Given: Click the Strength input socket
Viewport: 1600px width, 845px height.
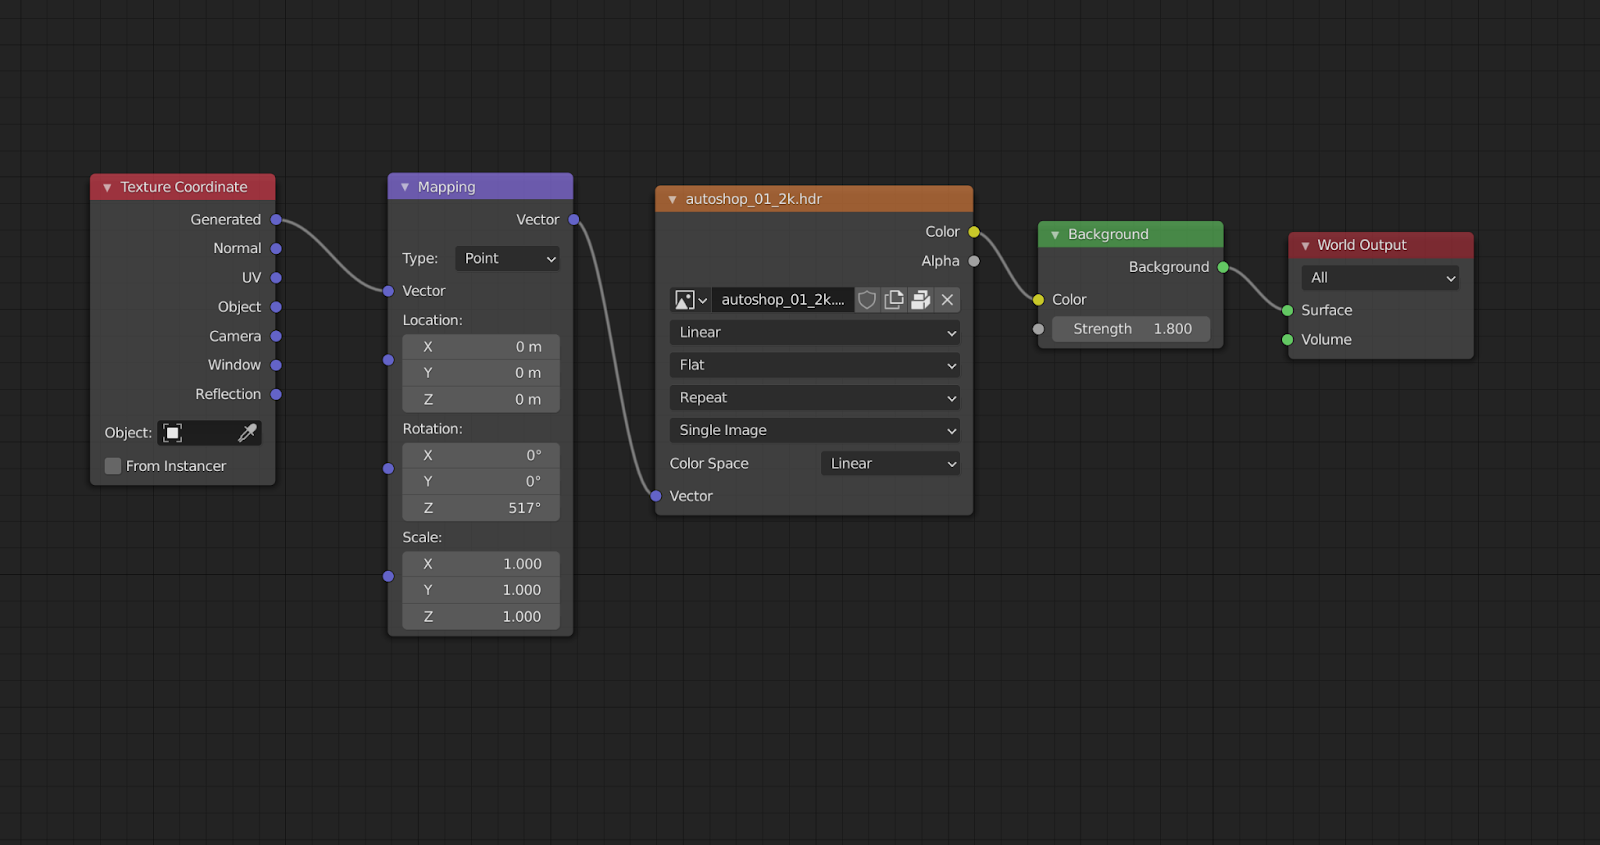Looking at the screenshot, I should tap(1038, 329).
